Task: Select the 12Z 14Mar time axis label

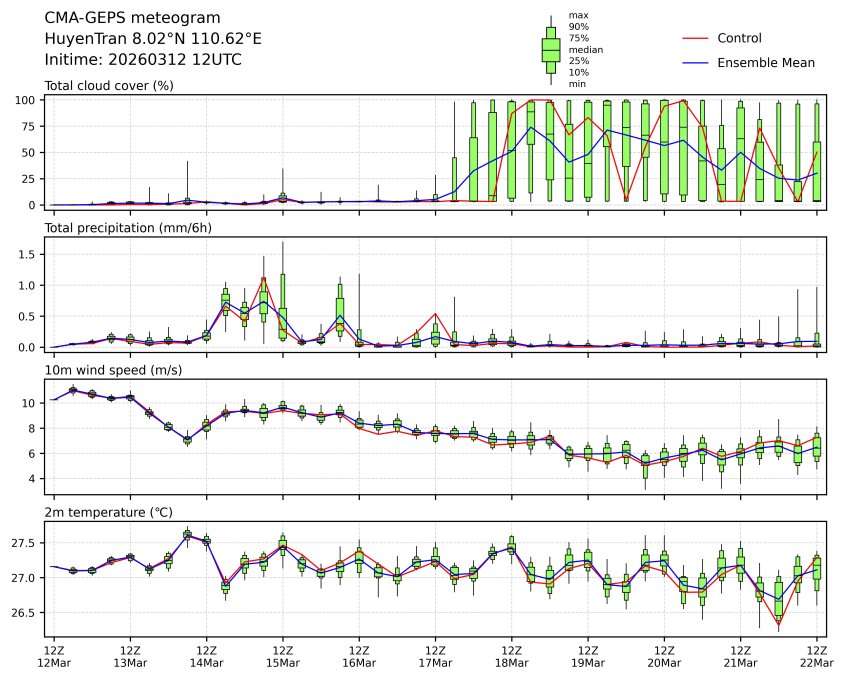Action: [206, 656]
